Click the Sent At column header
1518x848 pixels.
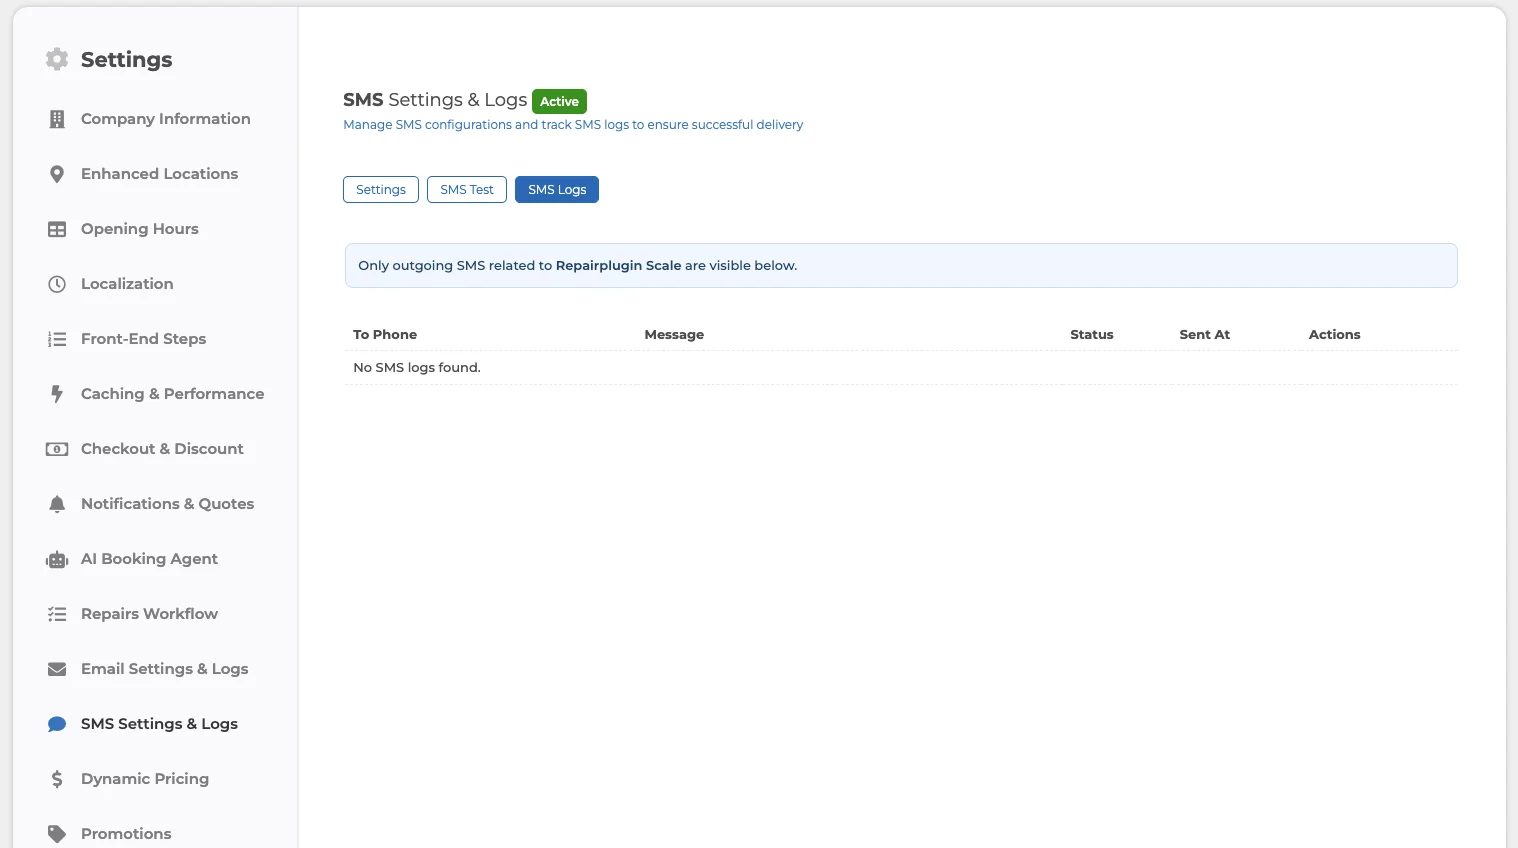1205,335
